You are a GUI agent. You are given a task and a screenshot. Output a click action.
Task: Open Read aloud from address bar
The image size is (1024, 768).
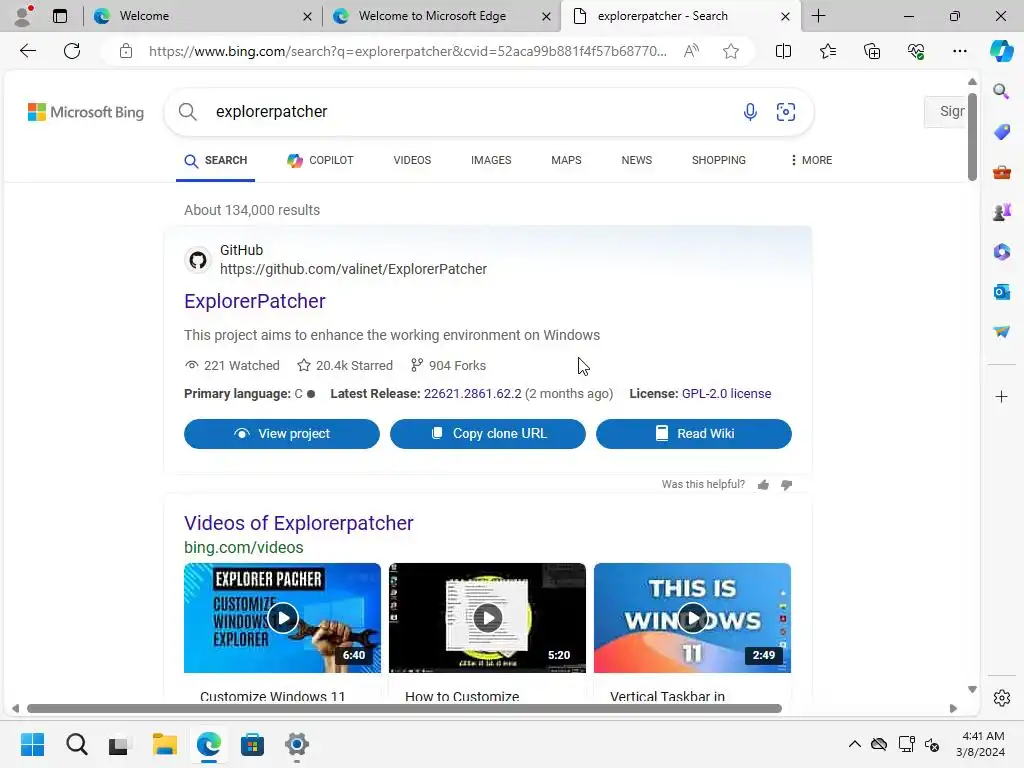[x=691, y=51]
